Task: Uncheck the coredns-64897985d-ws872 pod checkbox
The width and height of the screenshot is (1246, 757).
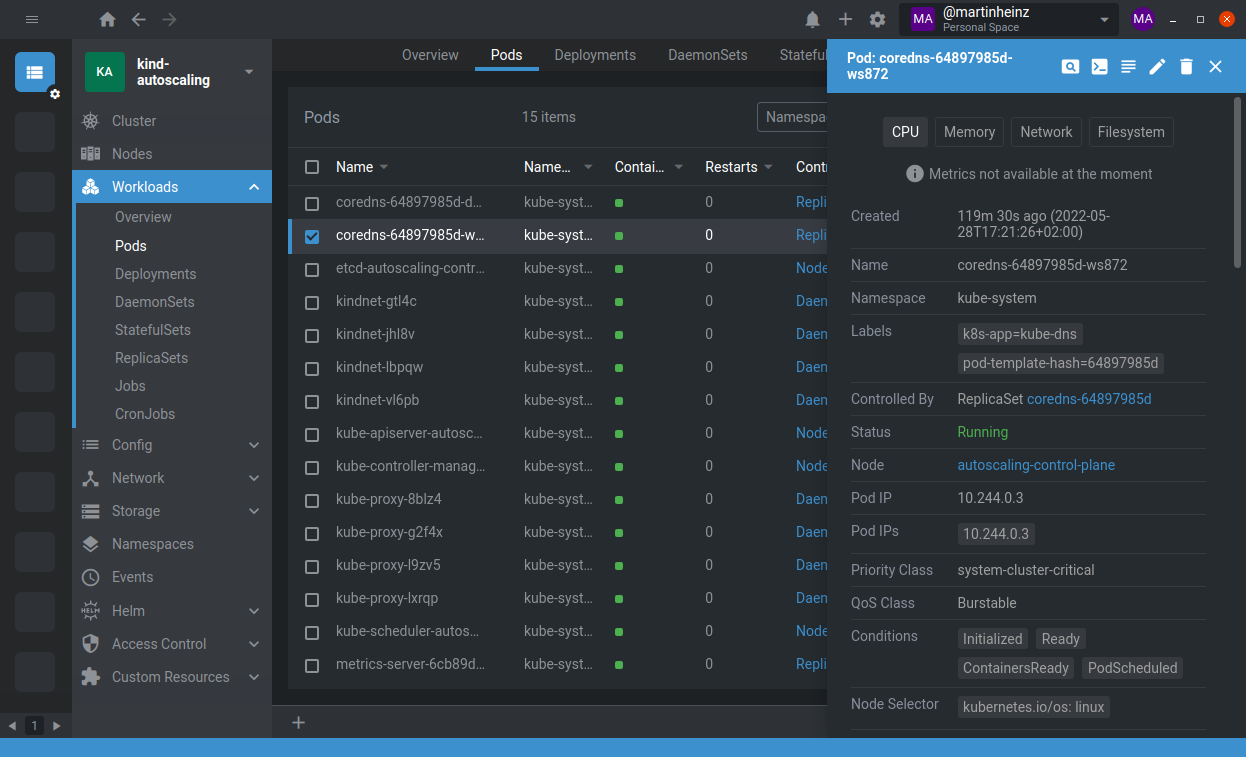Action: tap(312, 237)
